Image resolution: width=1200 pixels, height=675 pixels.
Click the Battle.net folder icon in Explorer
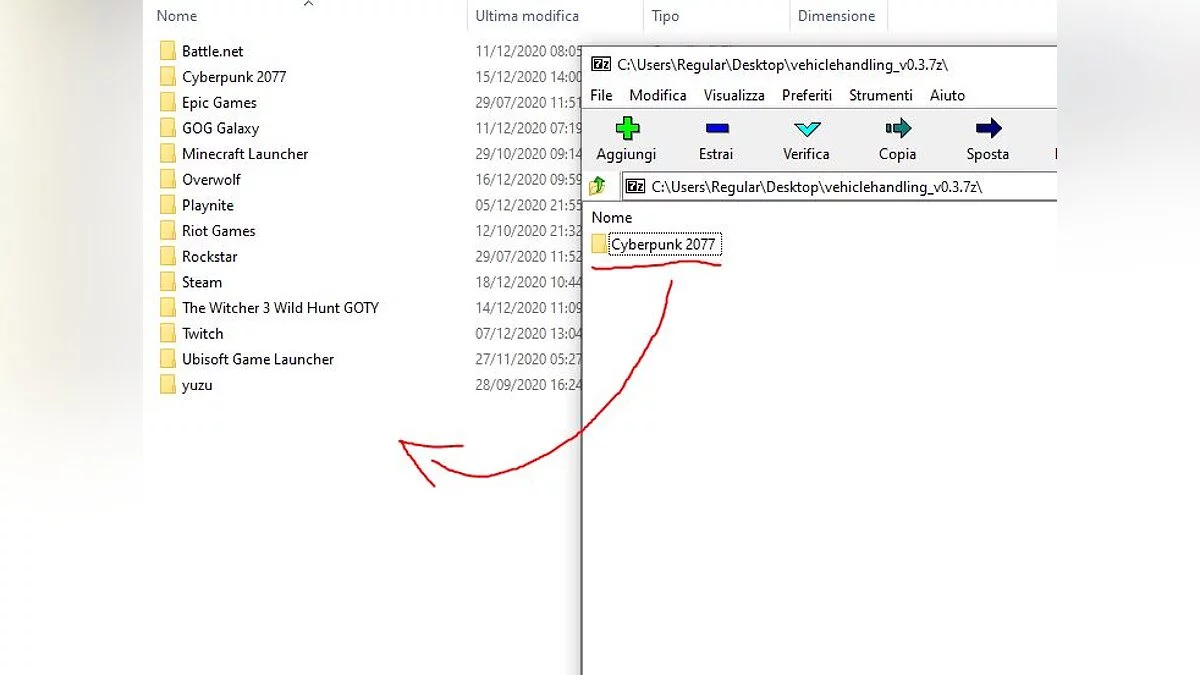(168, 51)
